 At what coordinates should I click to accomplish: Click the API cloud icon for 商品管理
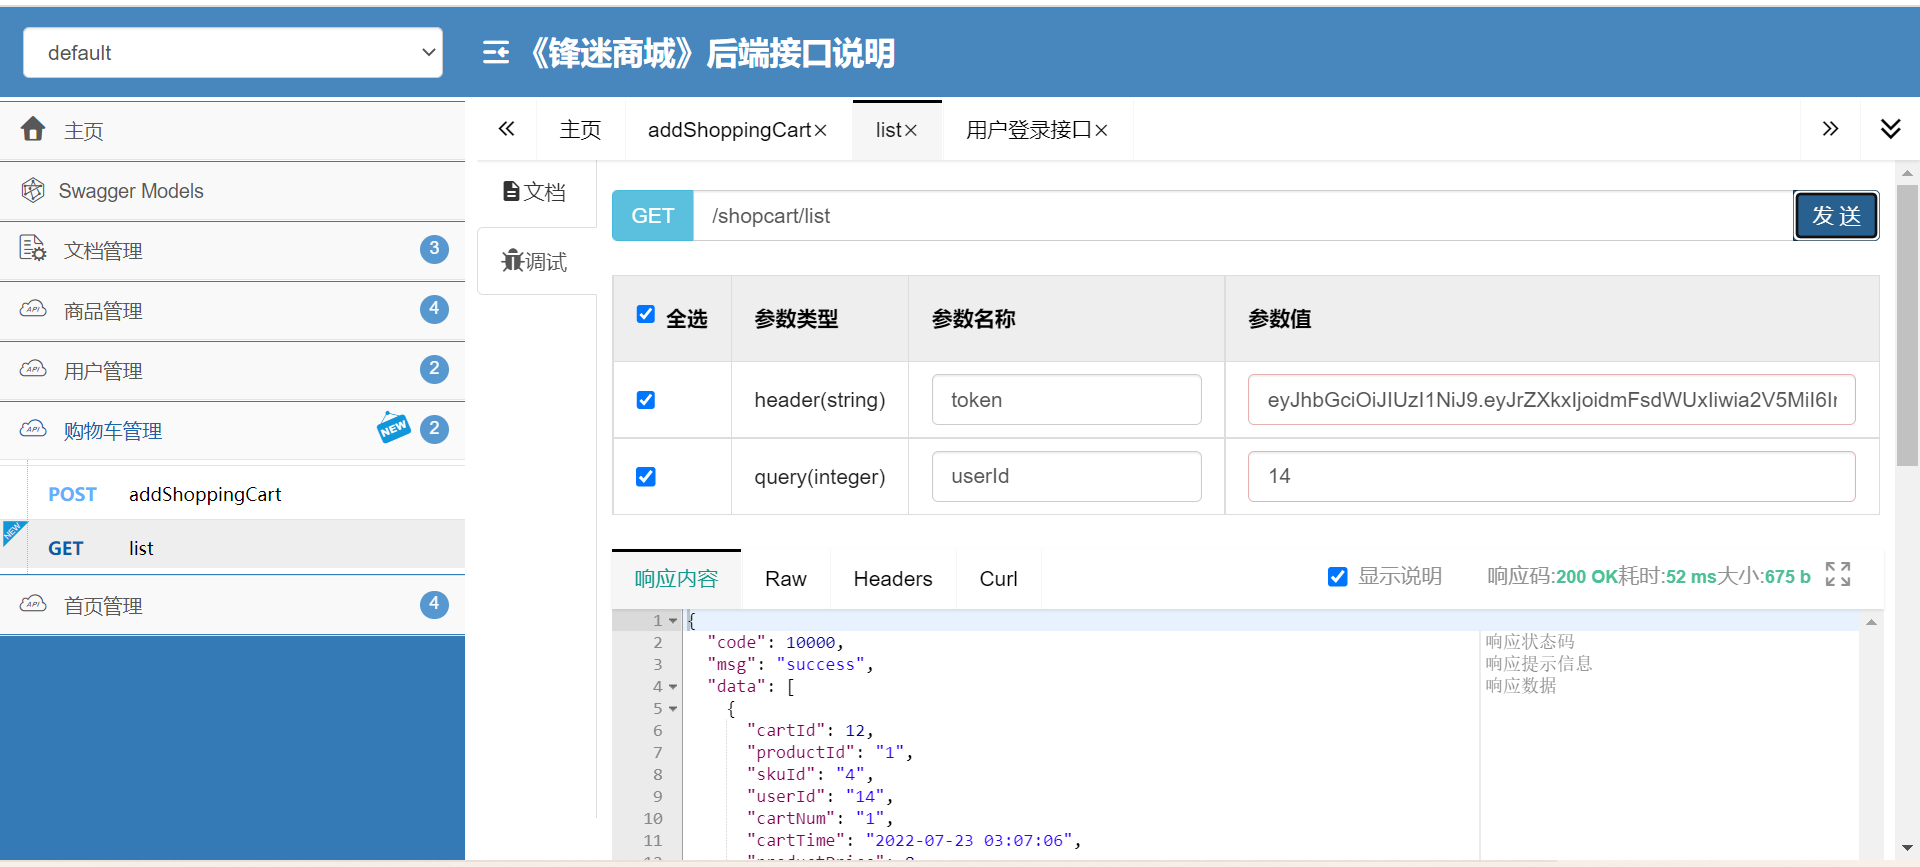(33, 309)
